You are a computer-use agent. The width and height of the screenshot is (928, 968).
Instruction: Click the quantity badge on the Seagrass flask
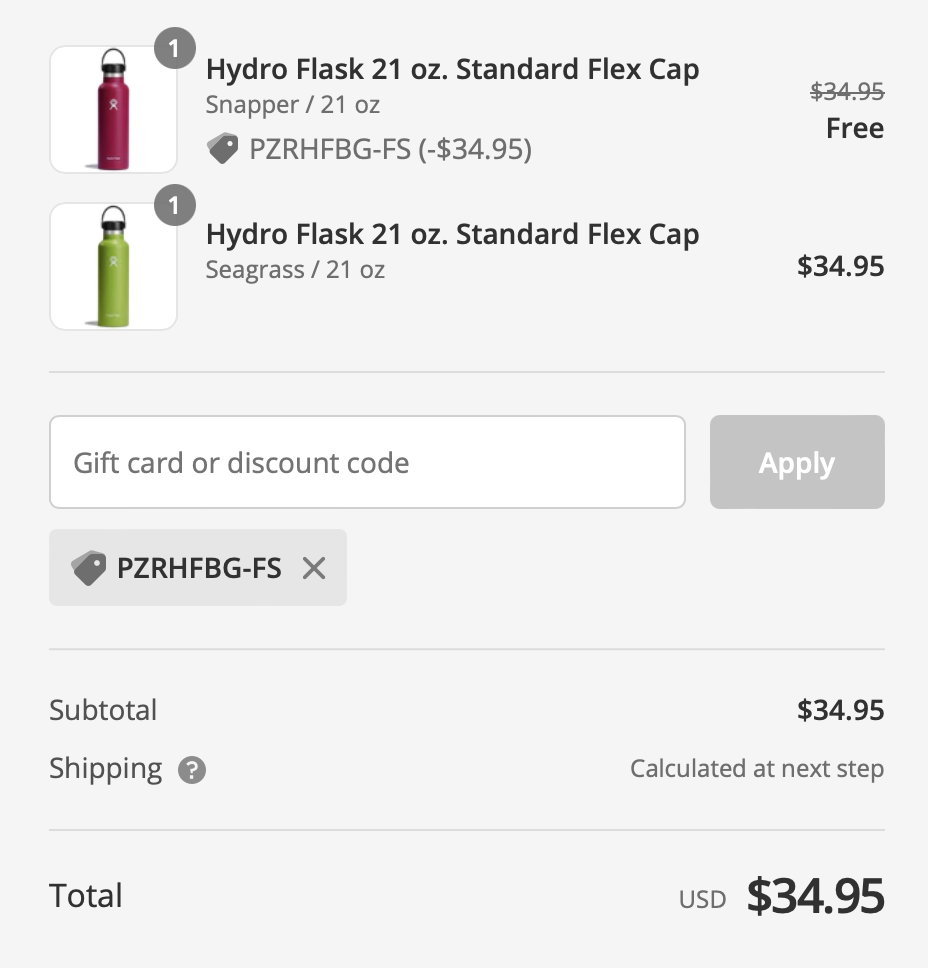pos(176,206)
